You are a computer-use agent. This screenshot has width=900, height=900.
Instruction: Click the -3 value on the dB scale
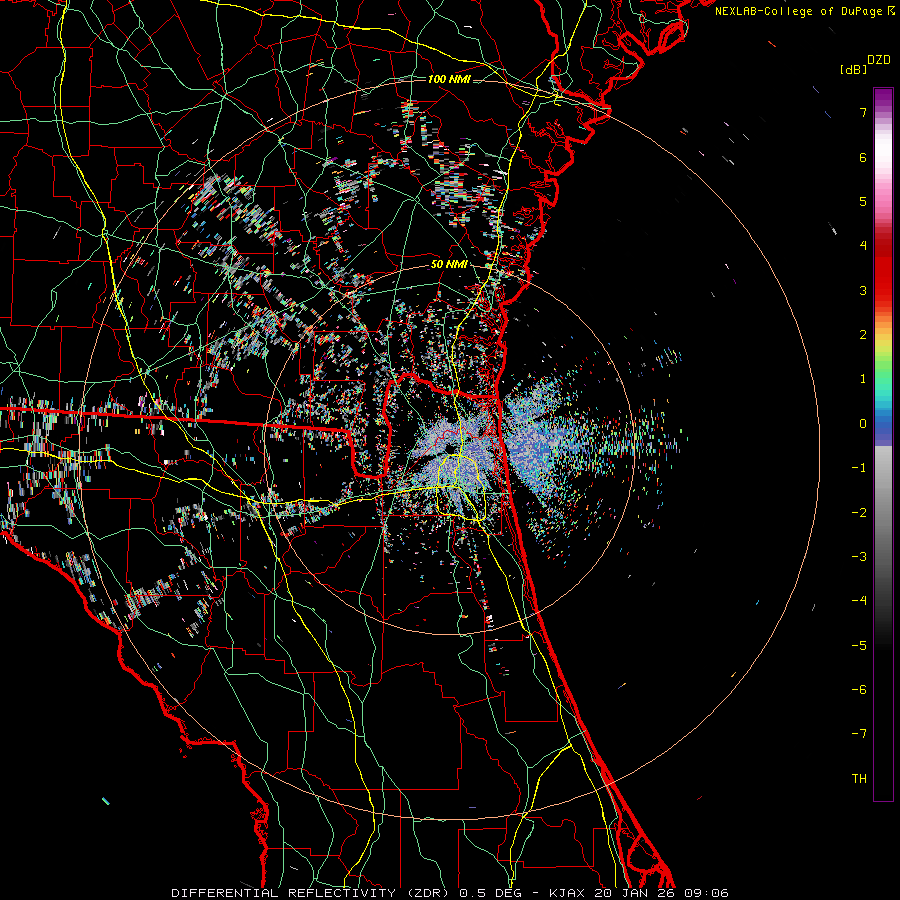(859, 557)
